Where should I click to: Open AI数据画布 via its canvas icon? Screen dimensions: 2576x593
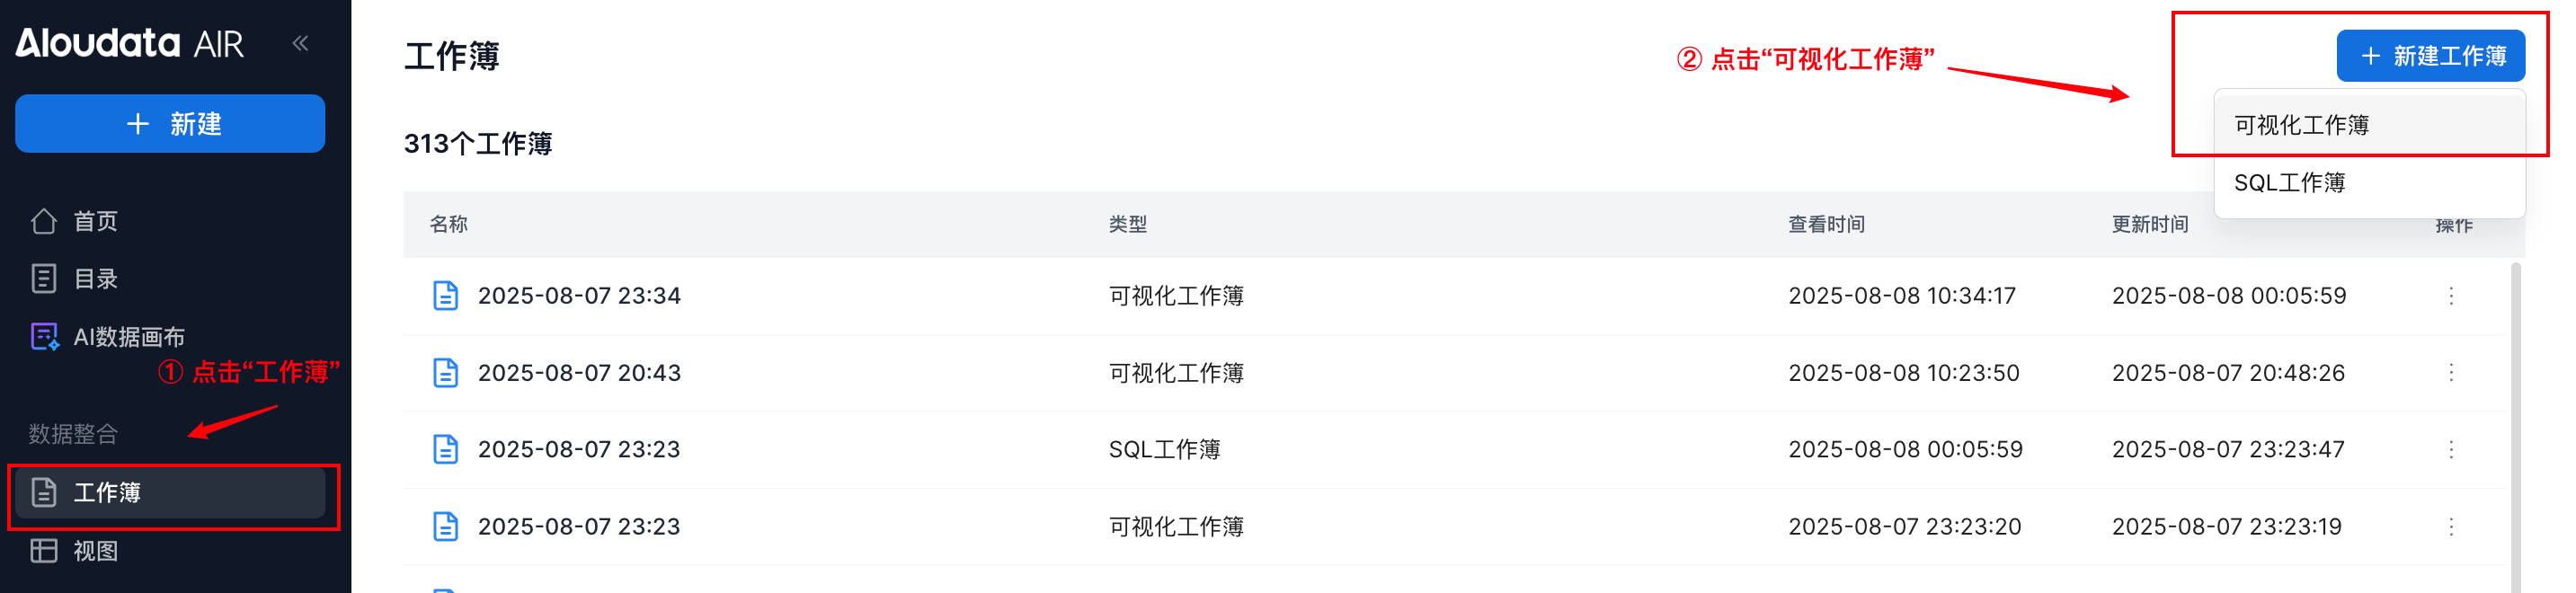click(x=44, y=337)
